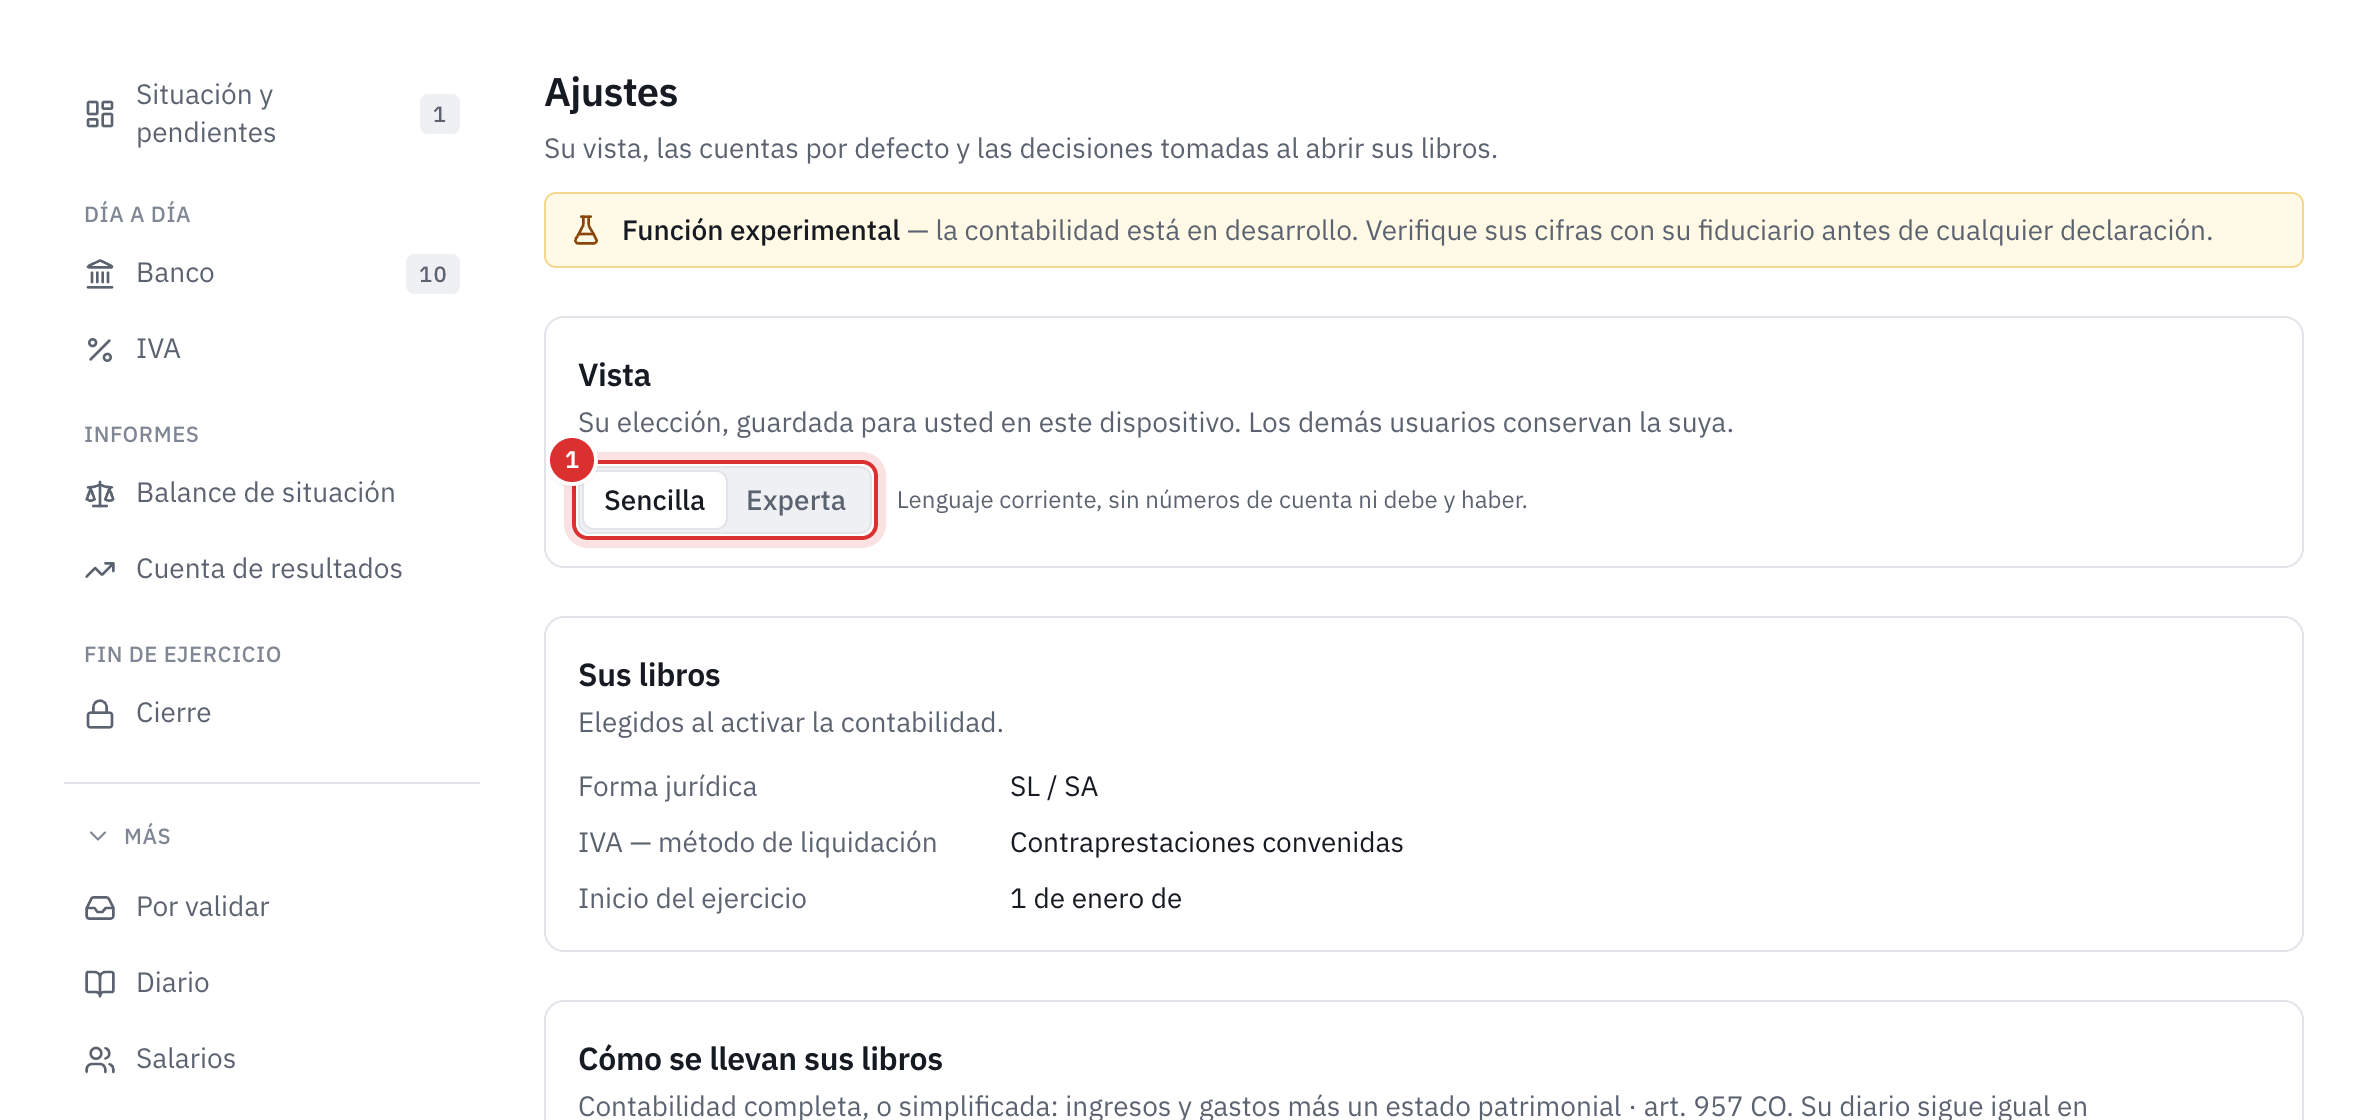Click the MÁS section label
Image resolution: width=2368 pixels, height=1120 pixels.
pyautogui.click(x=147, y=836)
